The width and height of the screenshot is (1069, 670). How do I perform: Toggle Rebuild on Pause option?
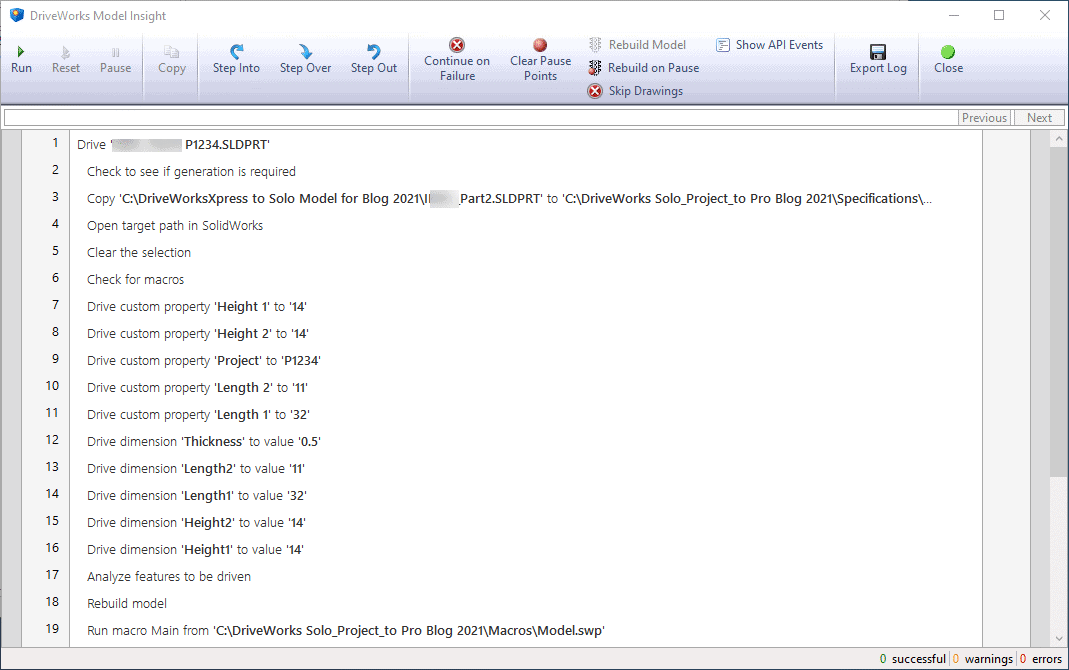click(x=644, y=68)
